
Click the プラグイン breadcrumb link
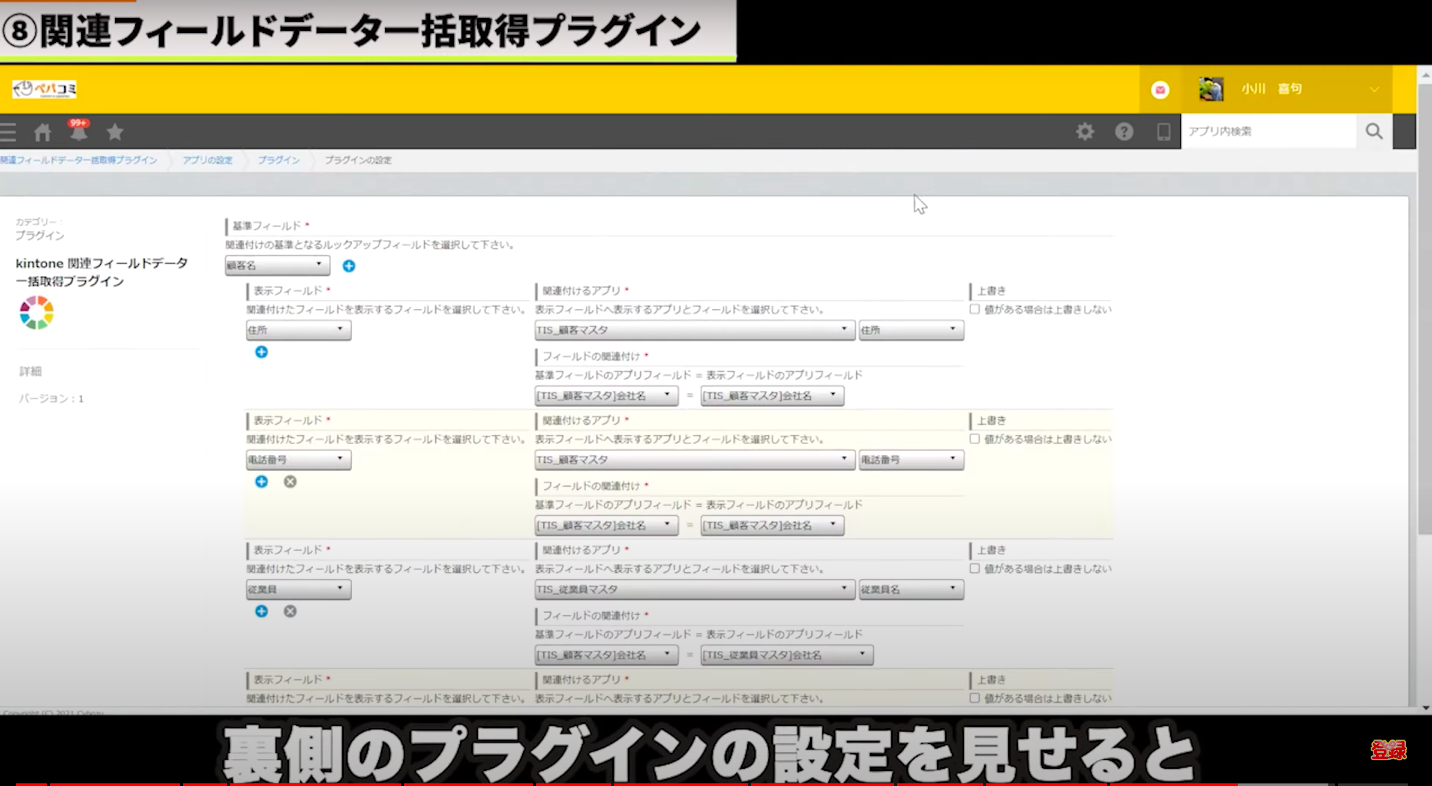[278, 160]
